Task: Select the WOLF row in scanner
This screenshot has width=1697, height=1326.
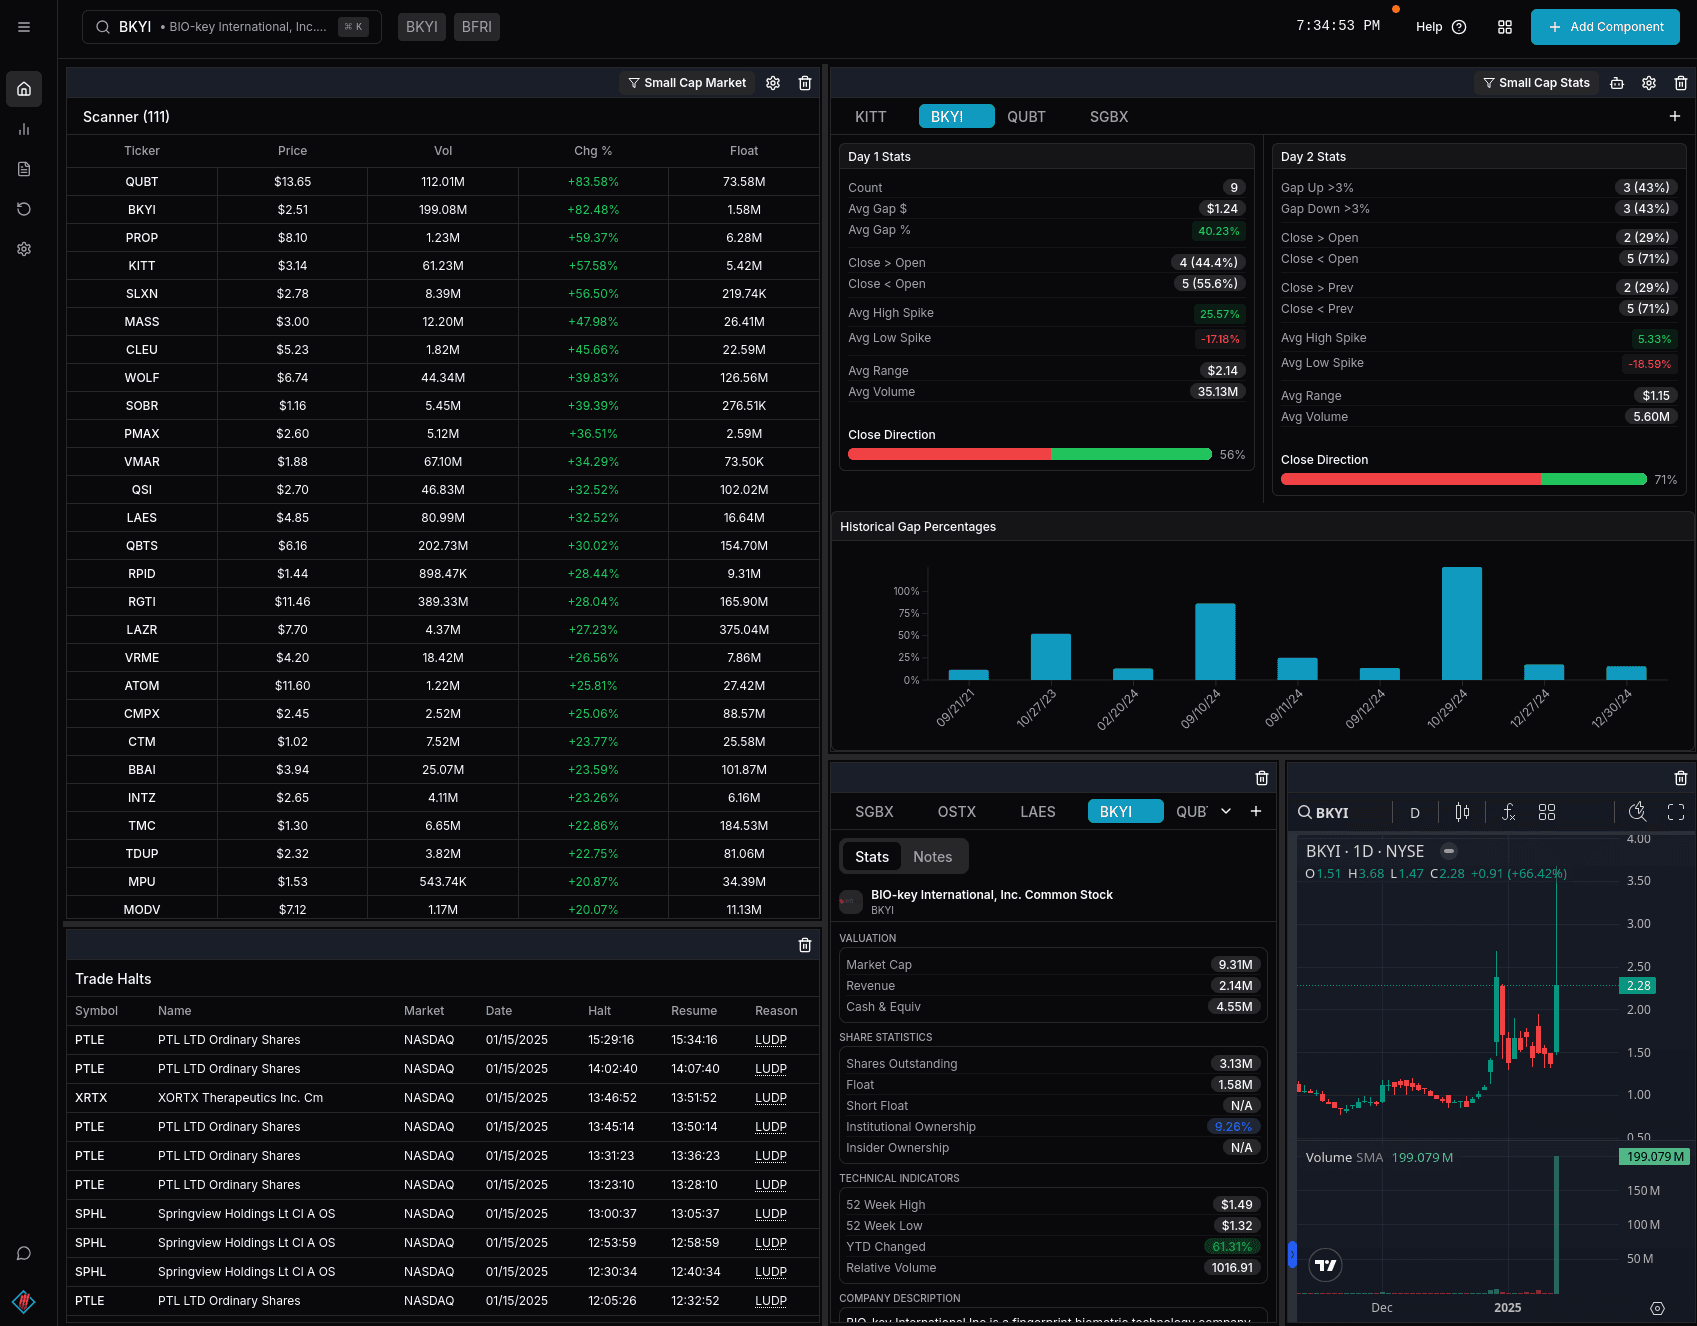Action: click(x=443, y=378)
